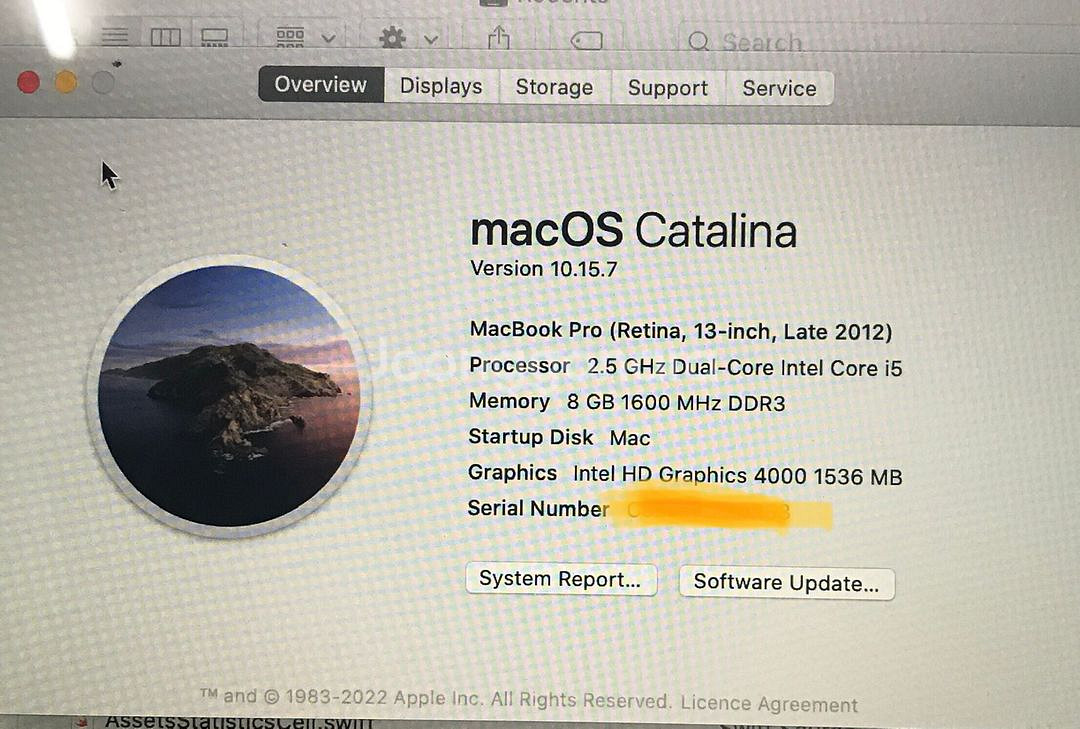Switch to the Displays tab
1080x729 pixels.
pos(441,86)
